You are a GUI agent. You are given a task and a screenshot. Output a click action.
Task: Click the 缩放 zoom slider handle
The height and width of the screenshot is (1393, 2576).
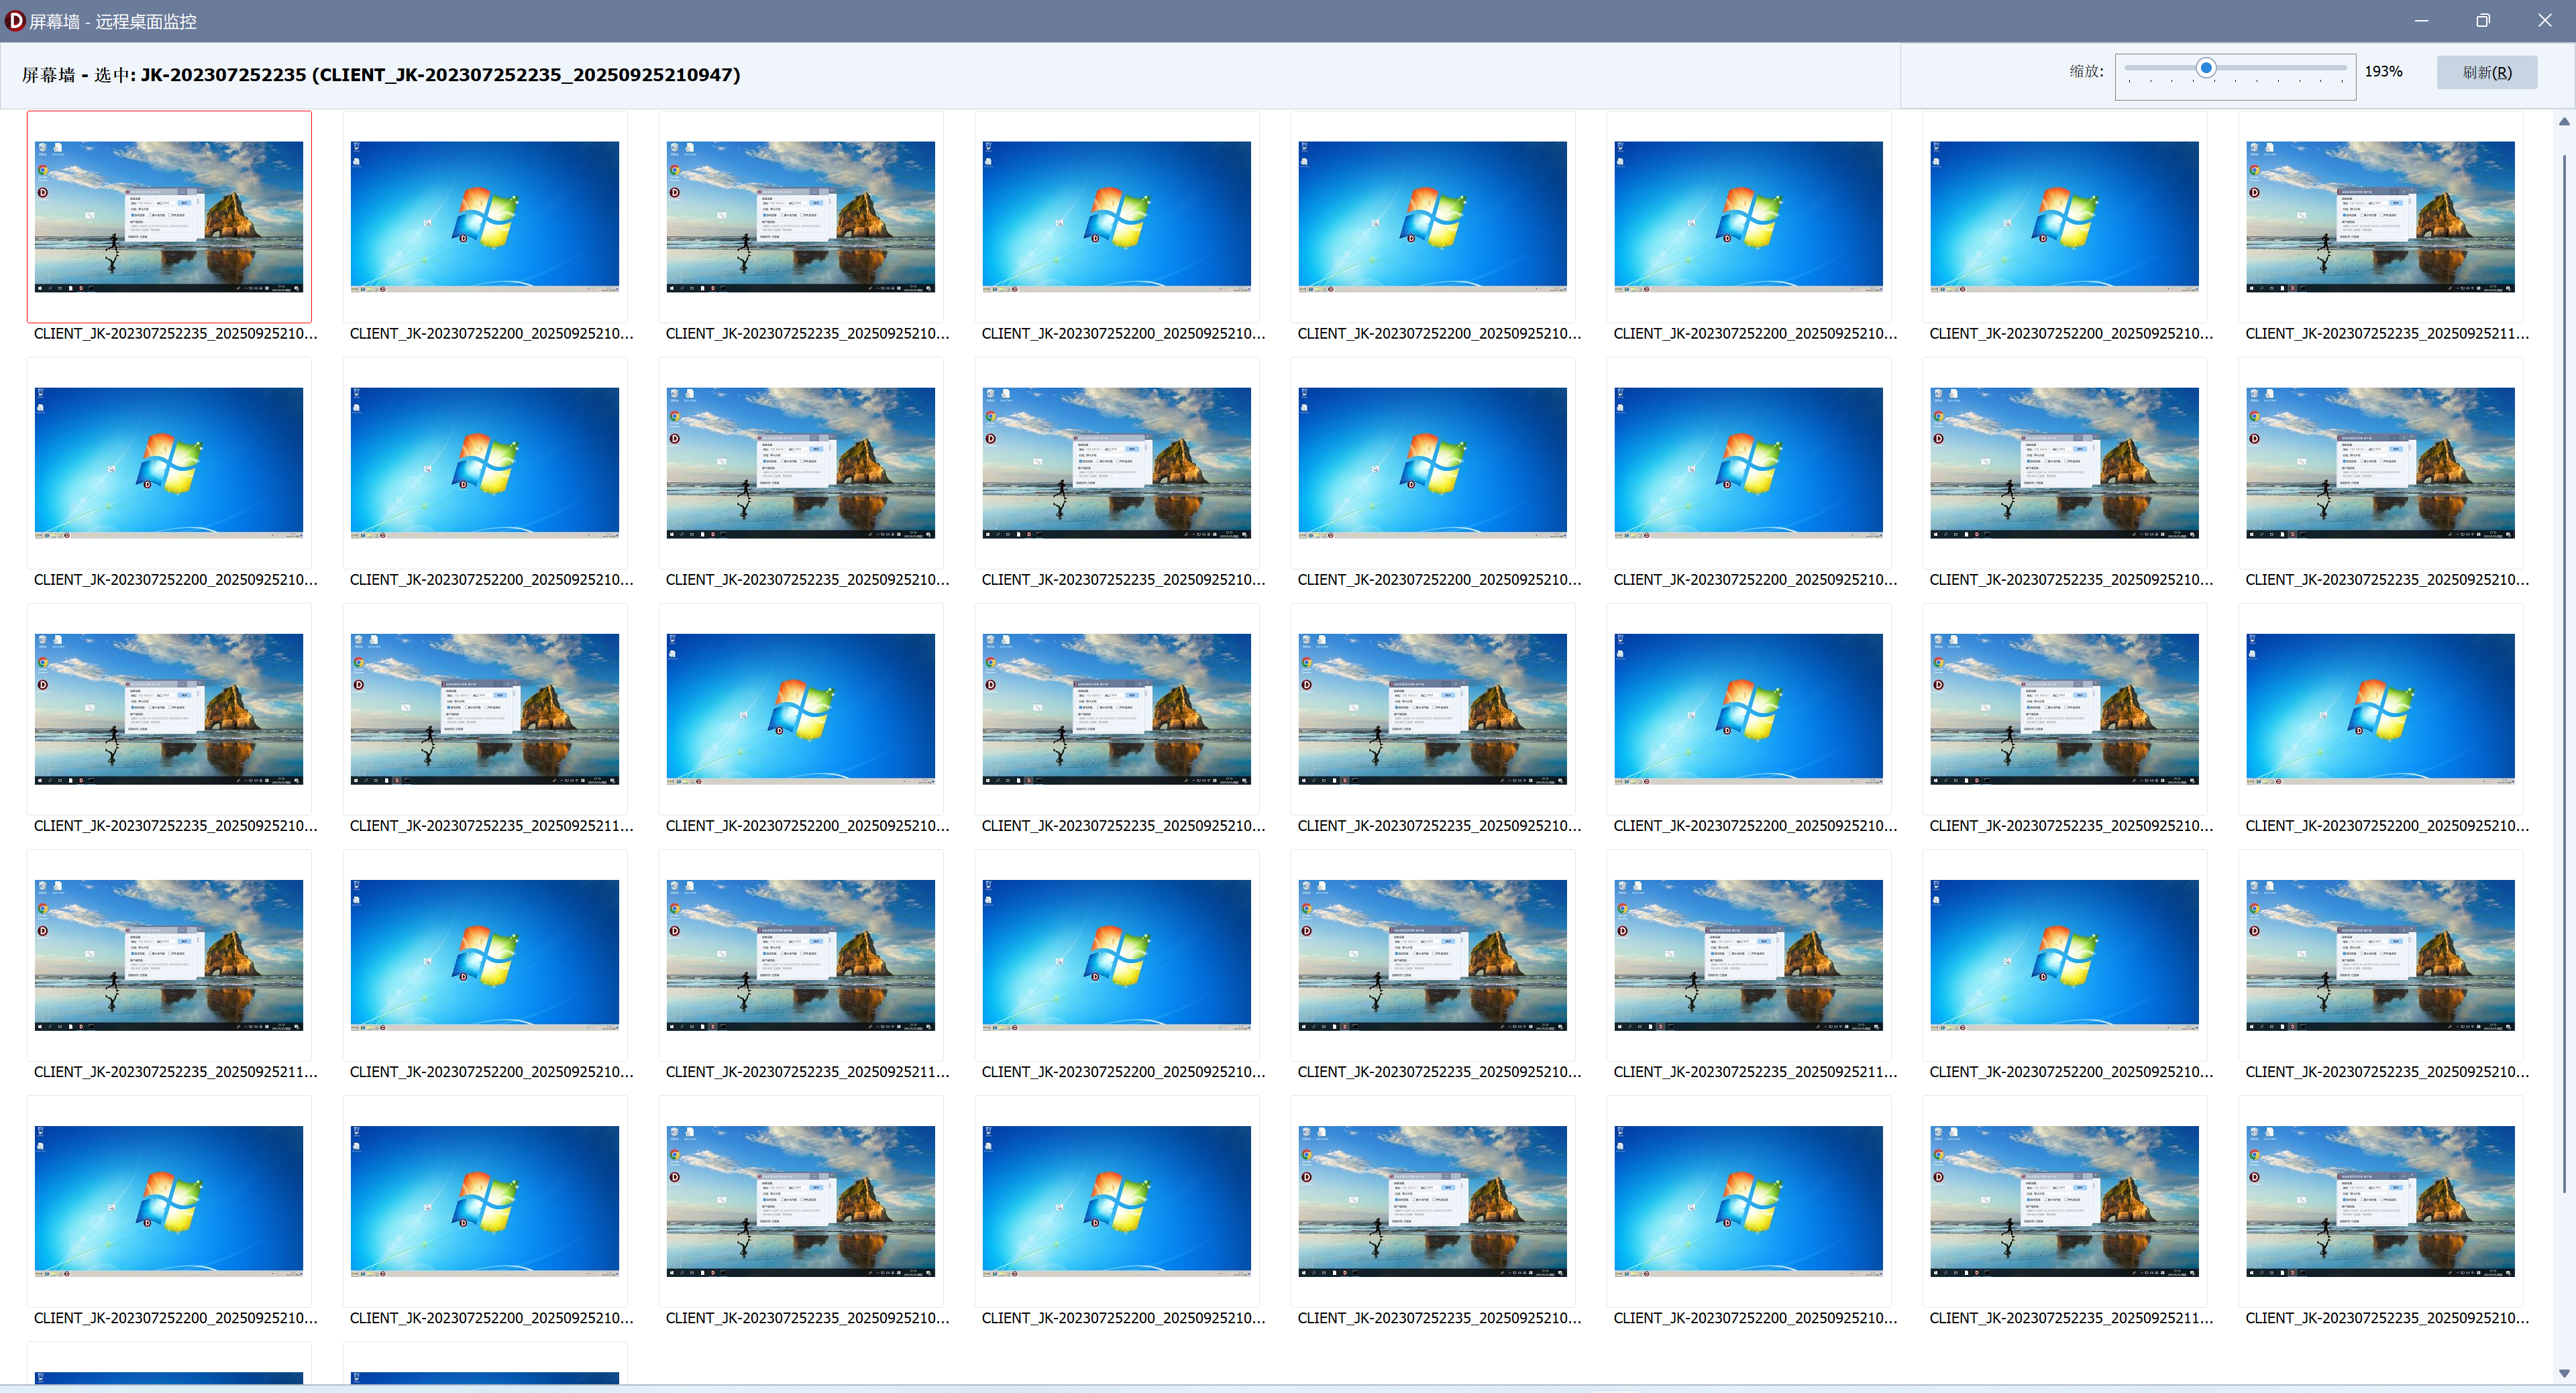[x=2206, y=68]
